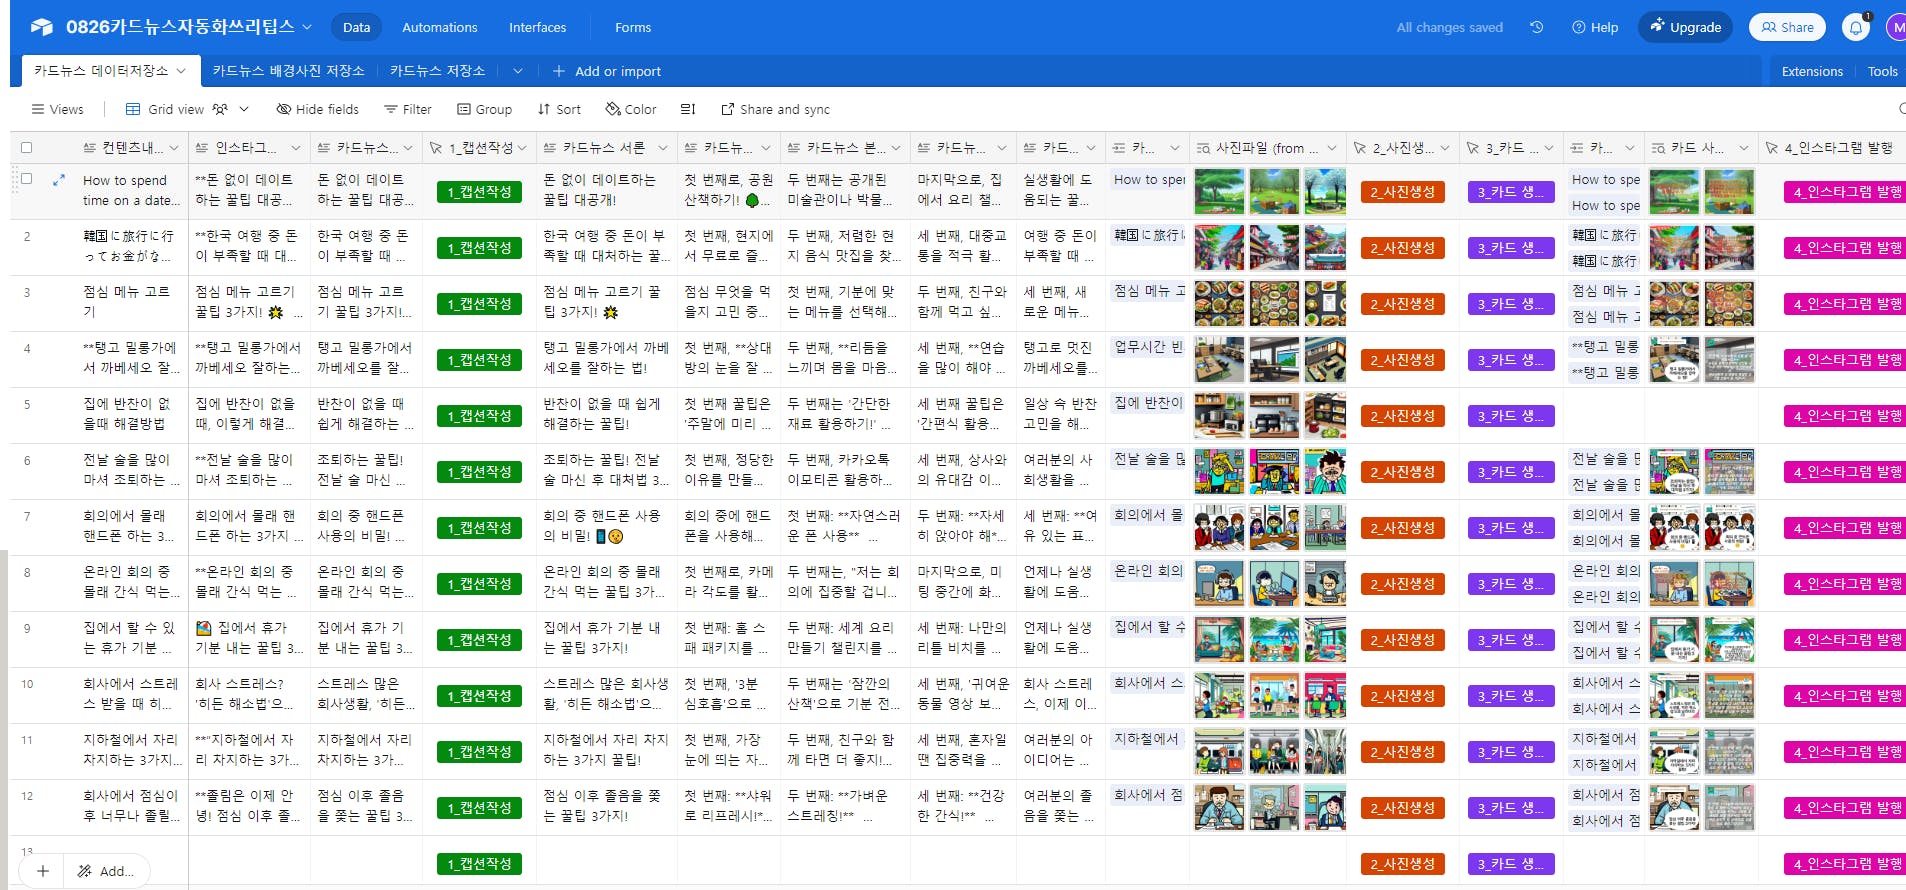Open the 카드 사 column header dropdown

1743,148
